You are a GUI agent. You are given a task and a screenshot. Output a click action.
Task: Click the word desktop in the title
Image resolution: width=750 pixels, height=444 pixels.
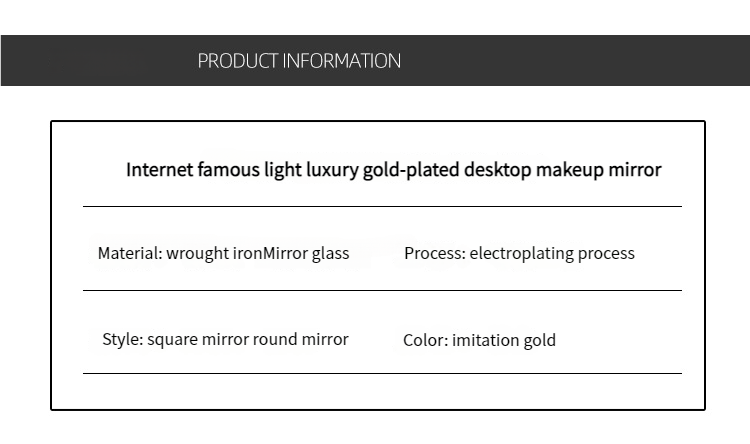(x=497, y=170)
